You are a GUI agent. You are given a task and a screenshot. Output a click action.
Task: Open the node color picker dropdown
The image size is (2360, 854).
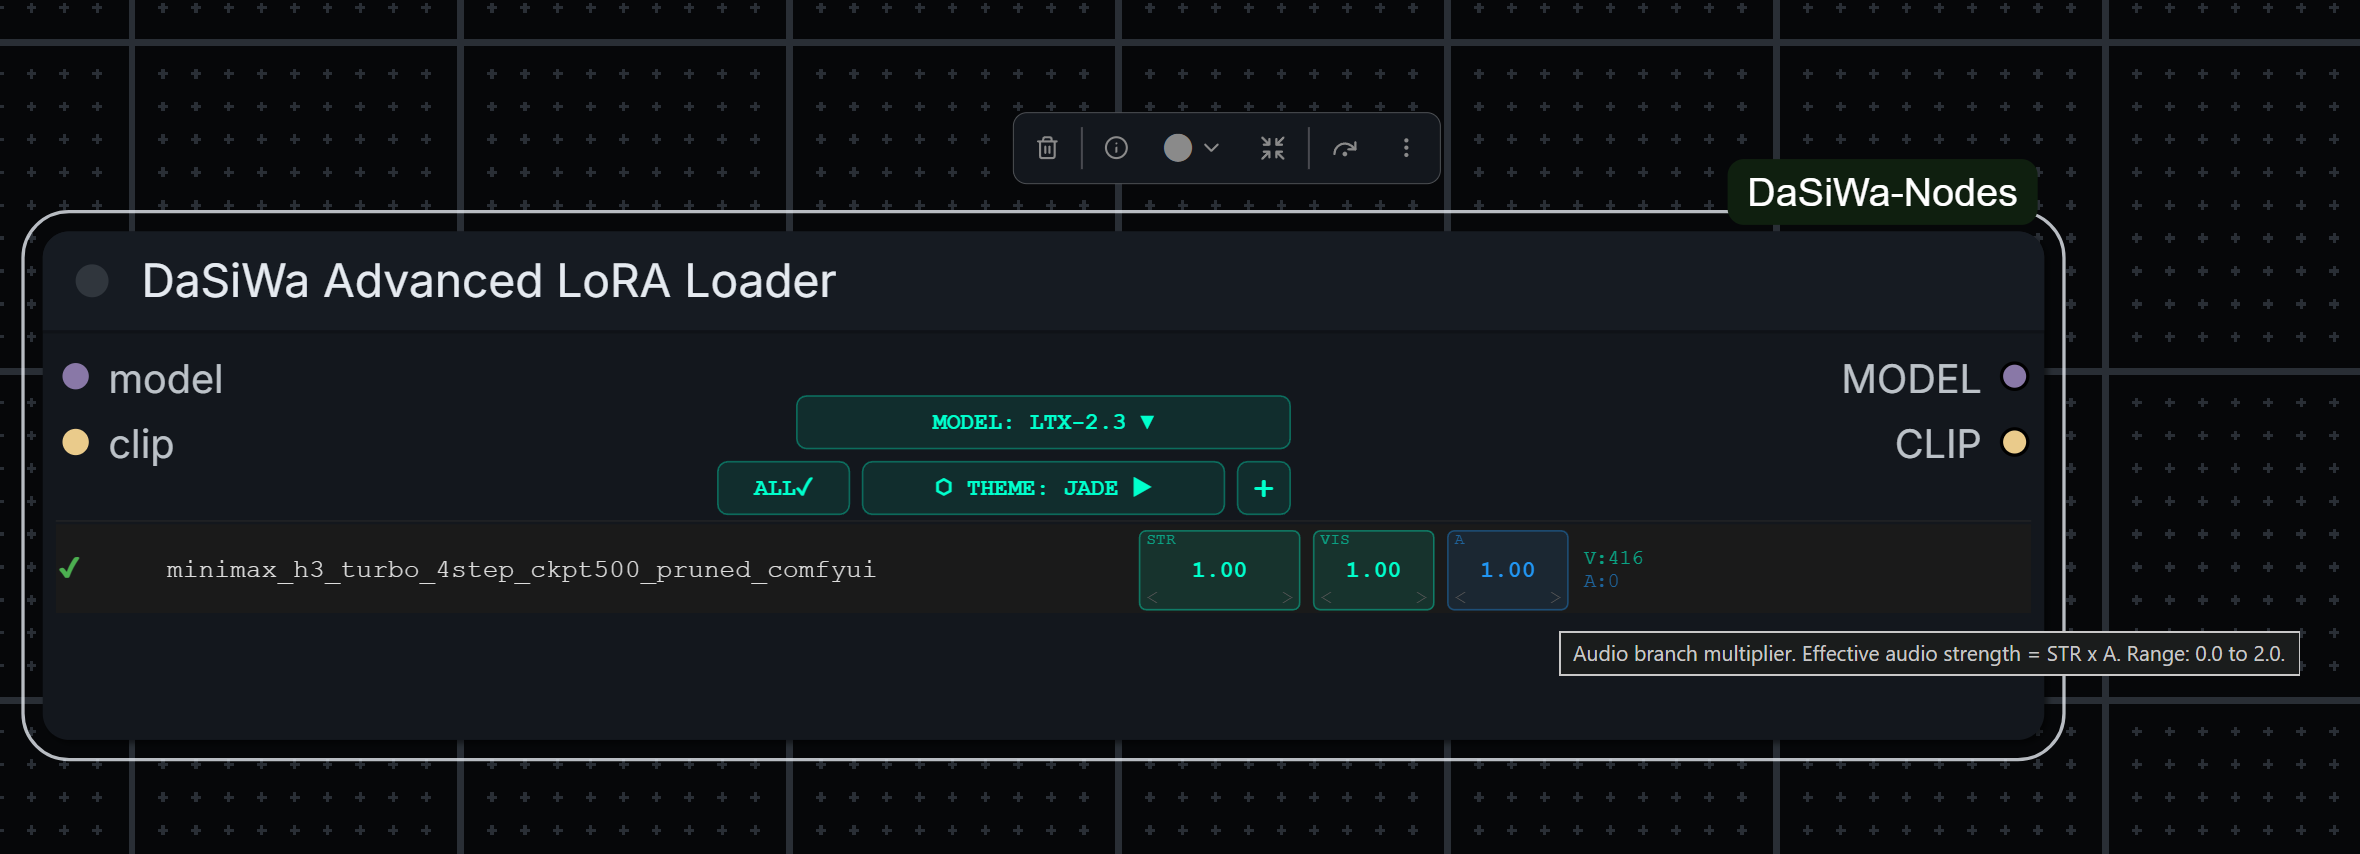point(1191,148)
